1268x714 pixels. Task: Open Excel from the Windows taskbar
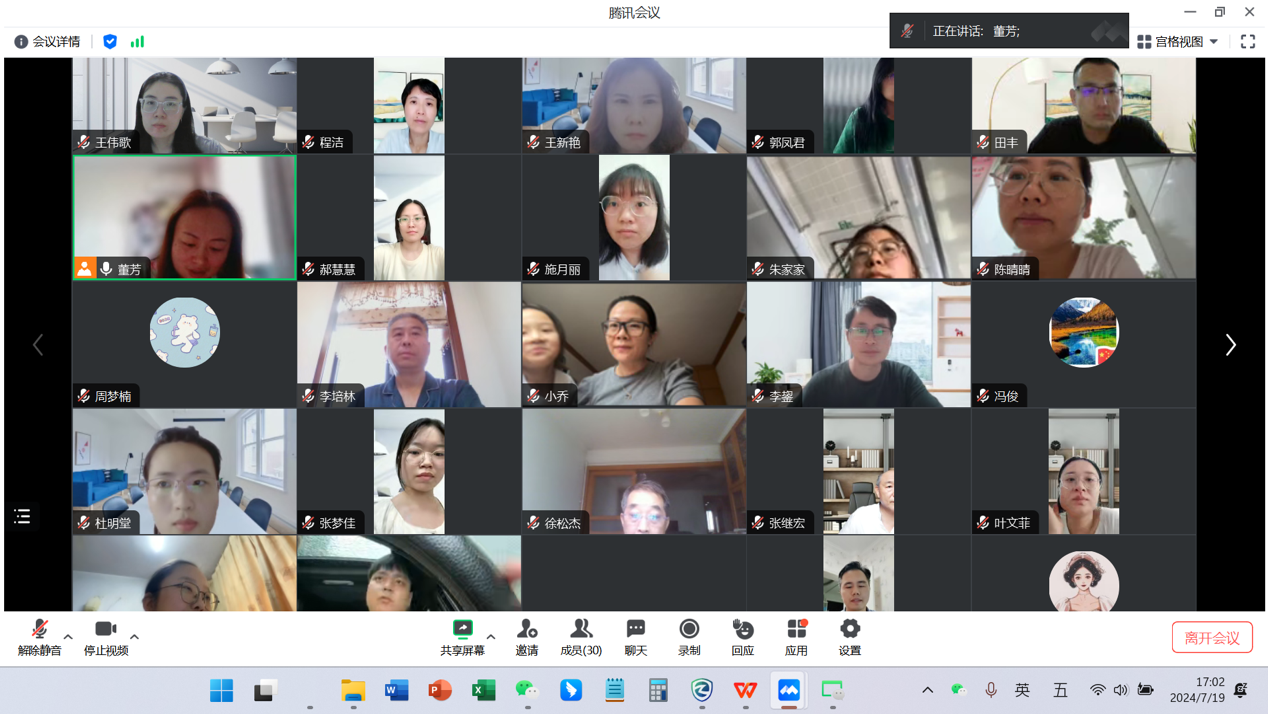[x=483, y=690]
